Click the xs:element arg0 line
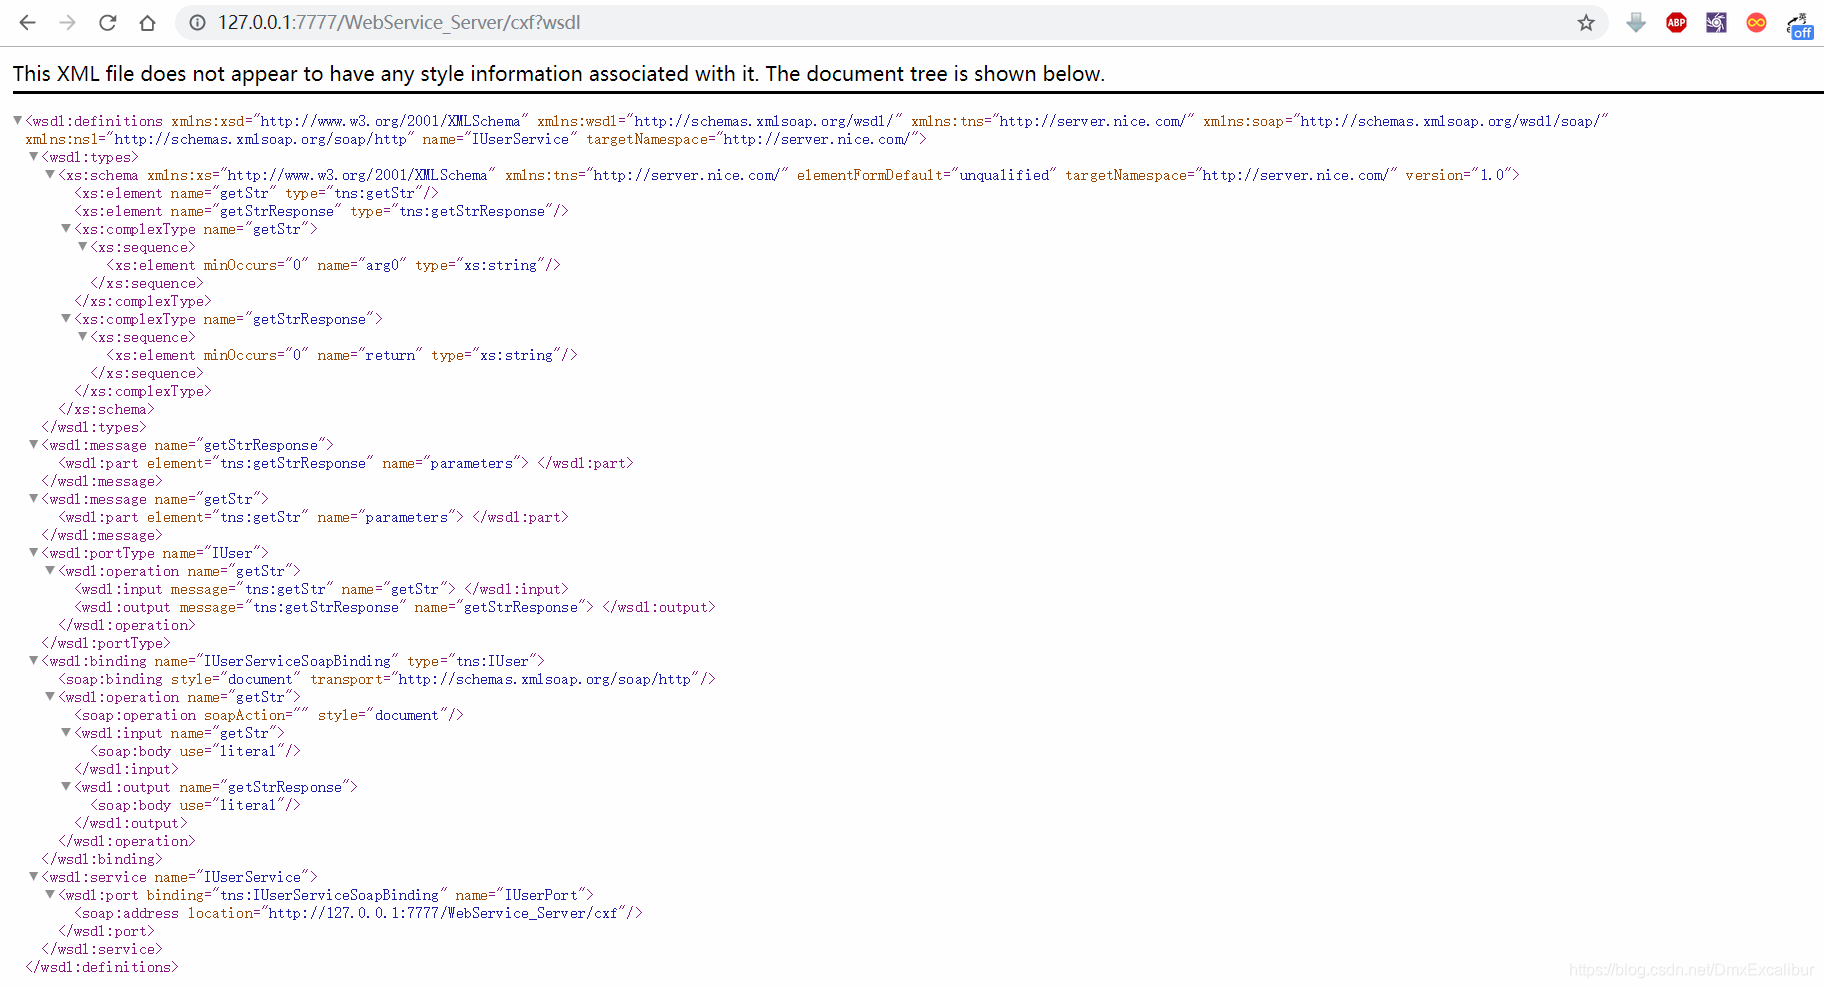This screenshot has width=1824, height=988. tap(333, 265)
